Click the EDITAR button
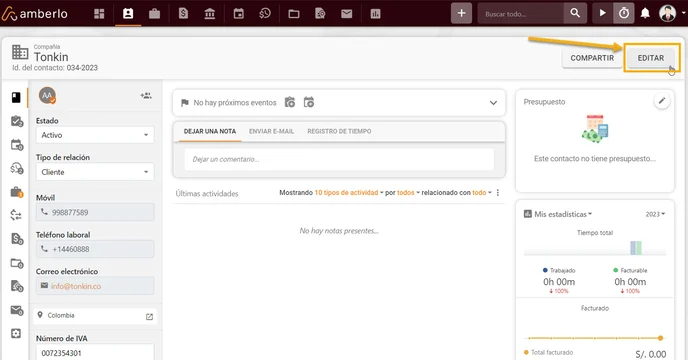 [651, 58]
